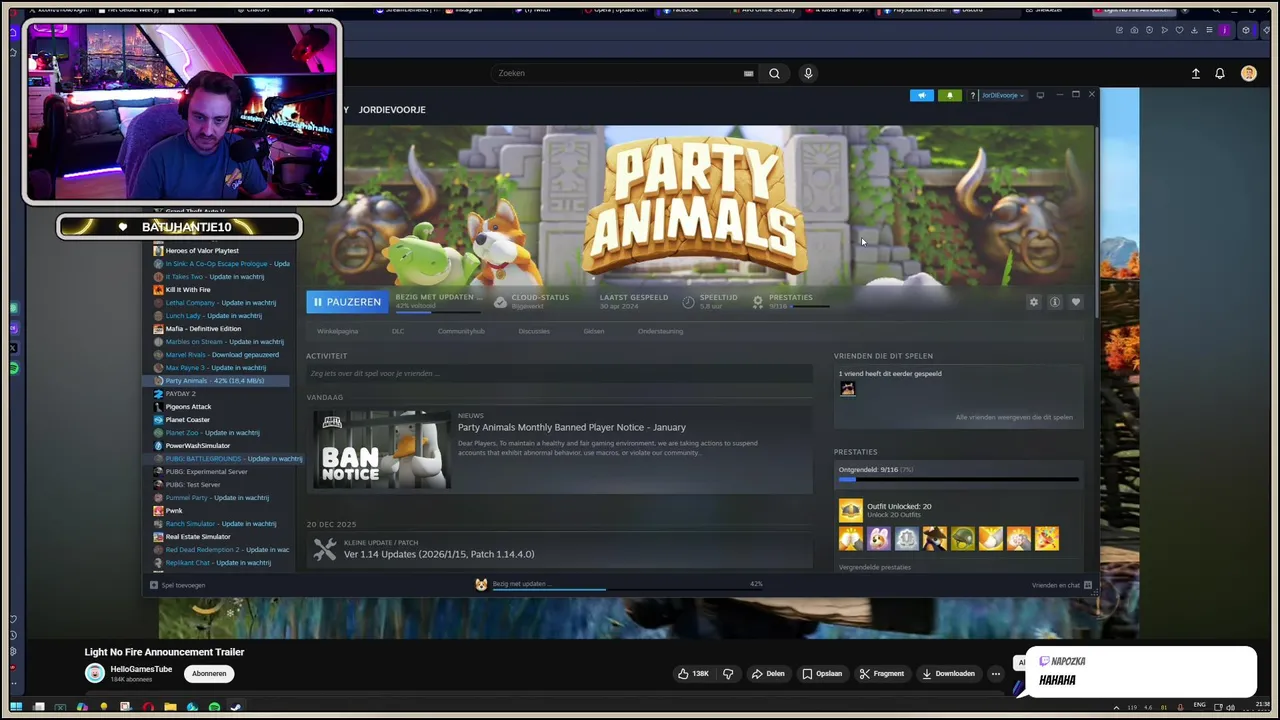
Task: Click the Speeltijd clock icon
Action: click(x=689, y=301)
